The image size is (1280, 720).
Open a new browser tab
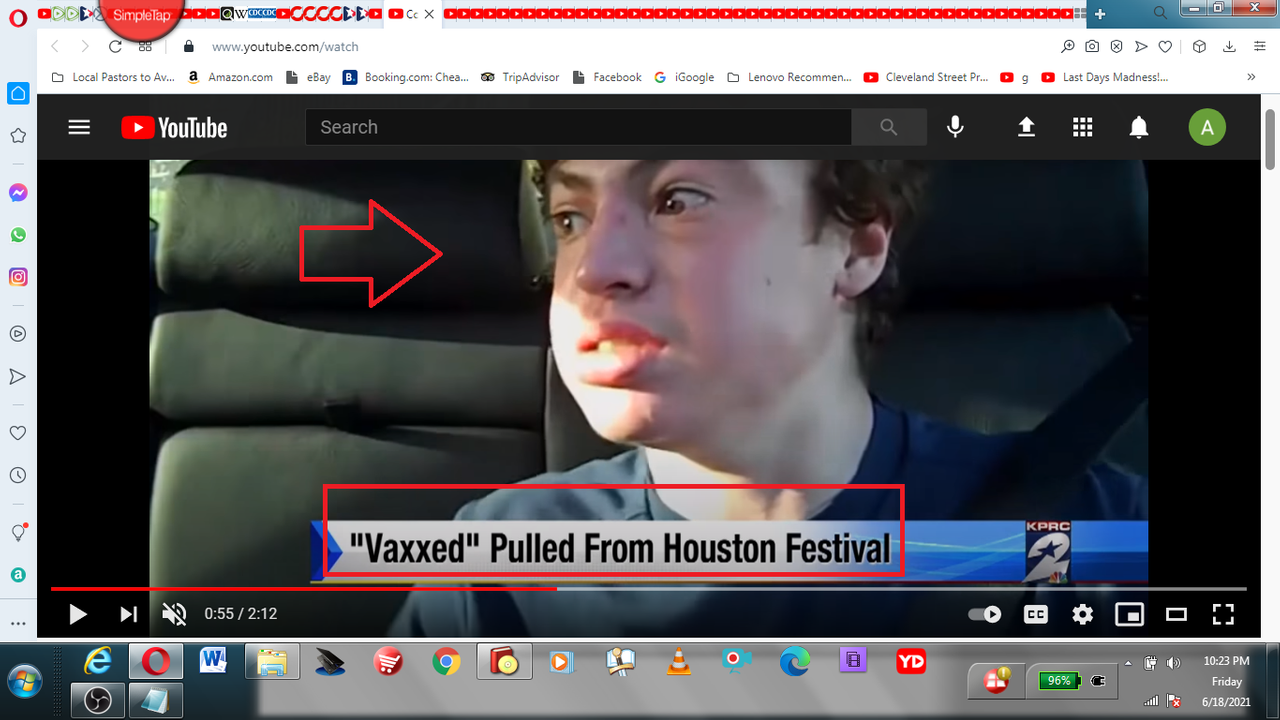tap(1100, 14)
